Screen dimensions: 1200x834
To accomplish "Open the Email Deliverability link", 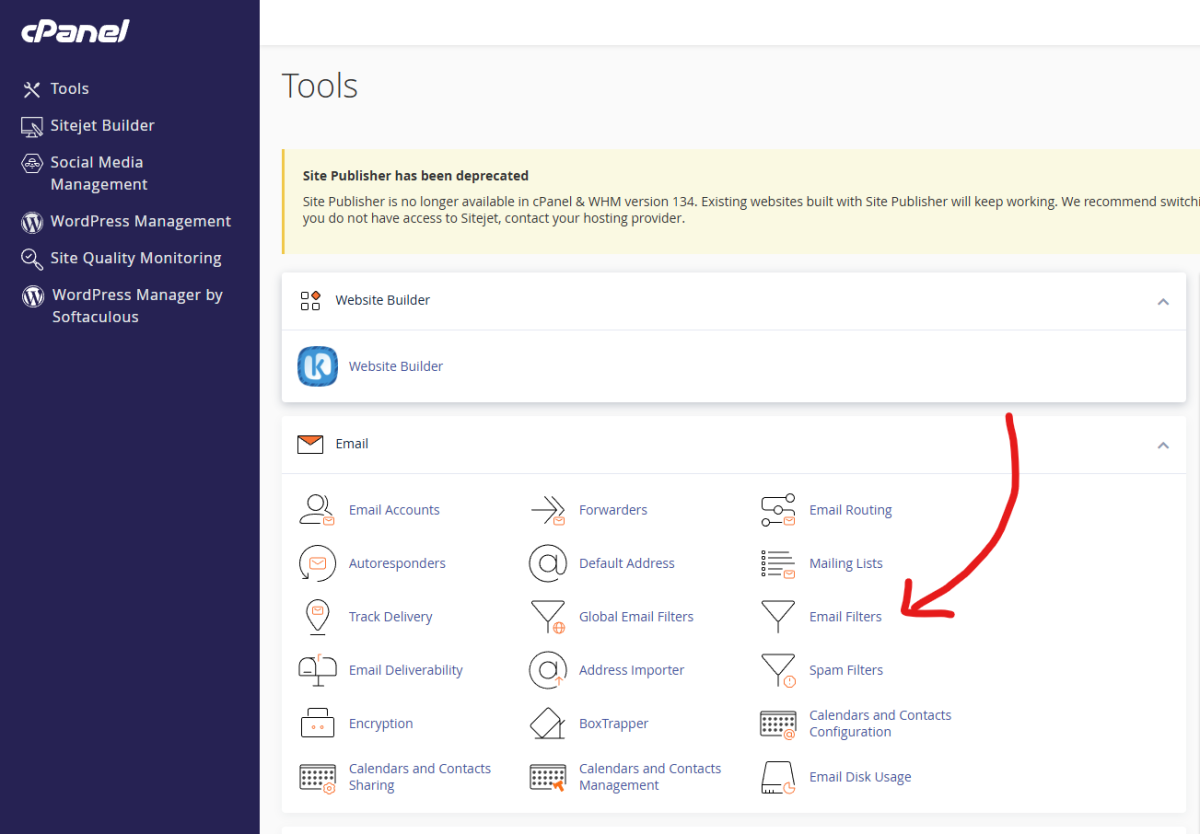I will pyautogui.click(x=405, y=670).
